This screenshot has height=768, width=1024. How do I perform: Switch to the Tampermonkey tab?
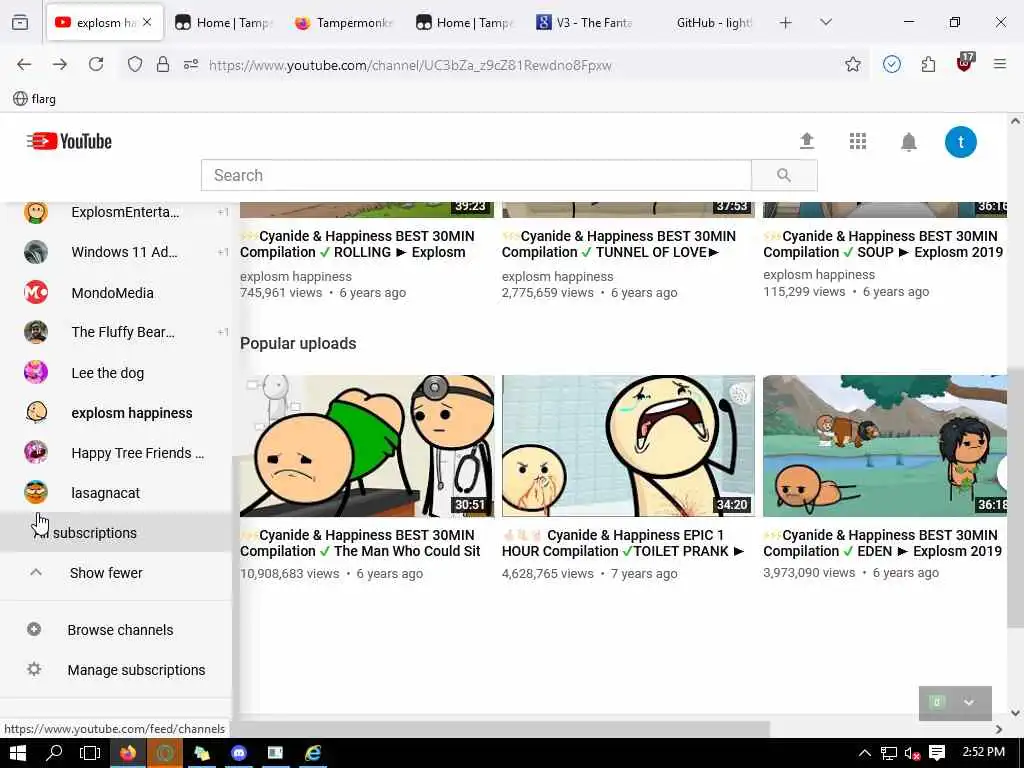tap(344, 22)
